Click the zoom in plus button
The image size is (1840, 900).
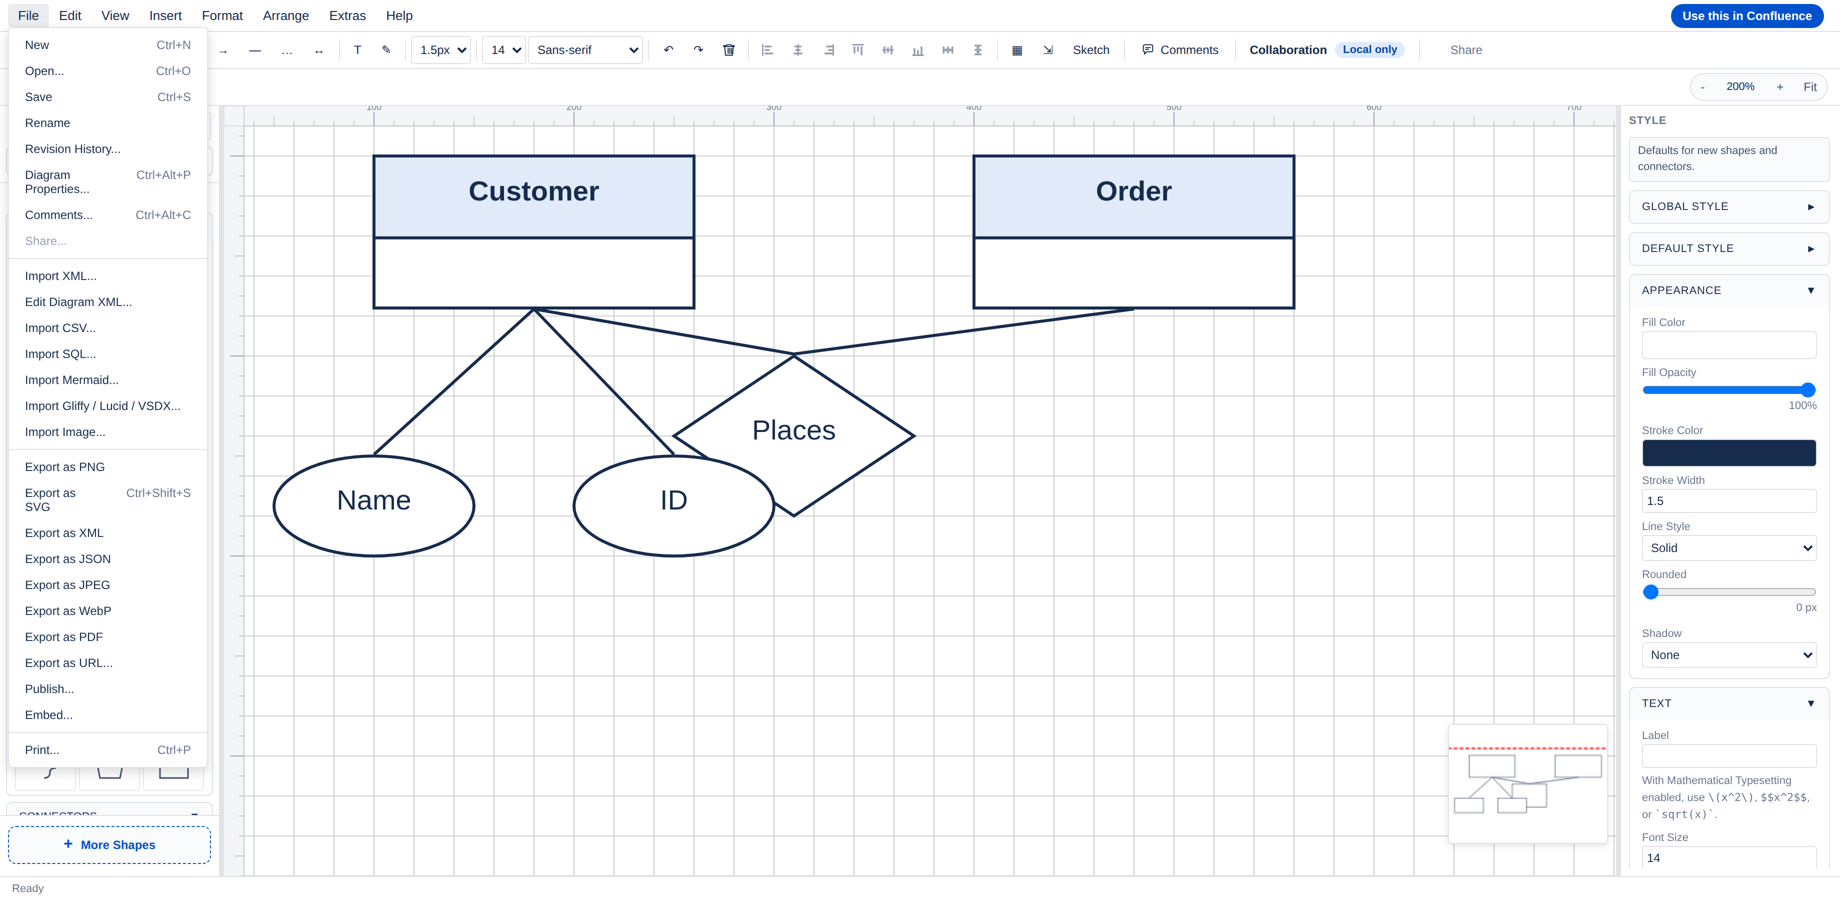(x=1780, y=87)
